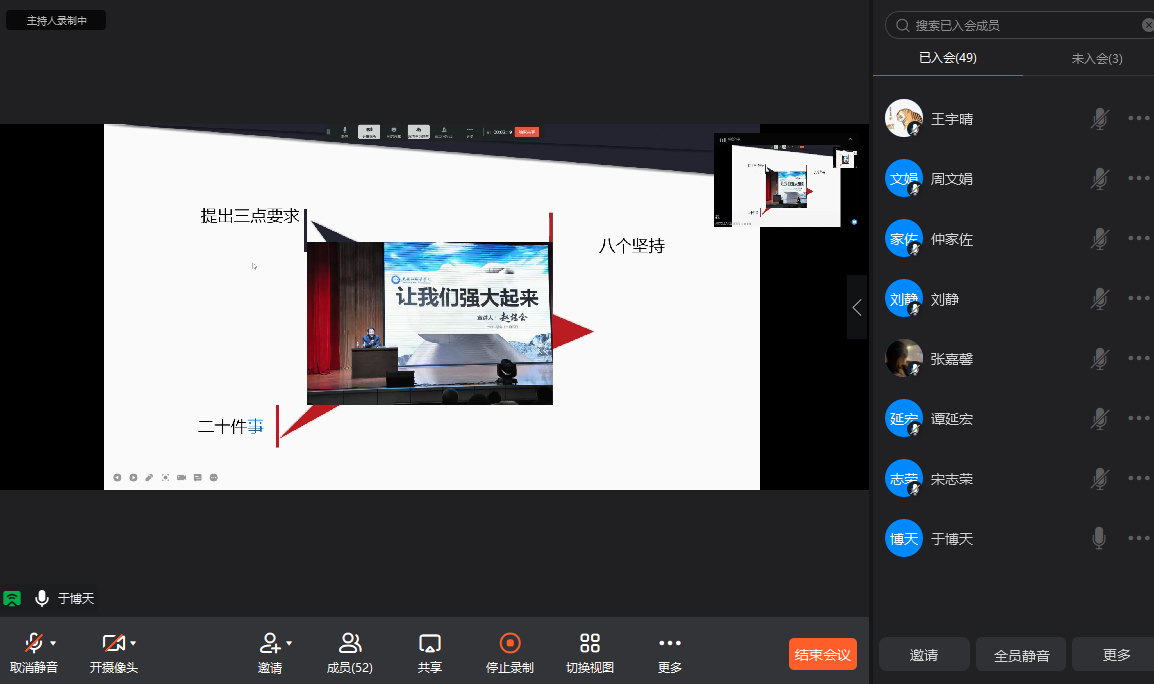Open more options for member 张嘉馨

coord(1138,358)
